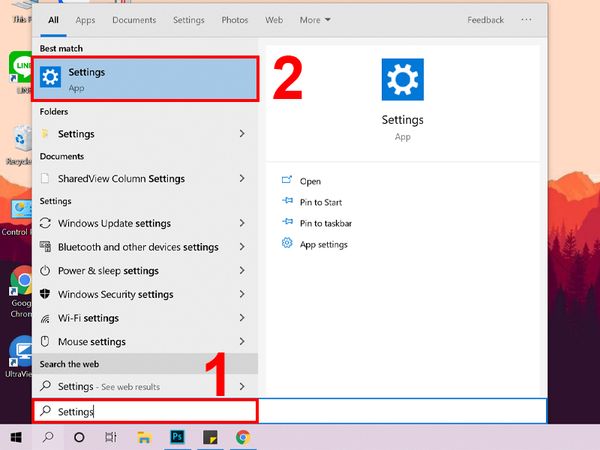Select the Photos filter tab
The width and height of the screenshot is (600, 450).
pos(235,20)
